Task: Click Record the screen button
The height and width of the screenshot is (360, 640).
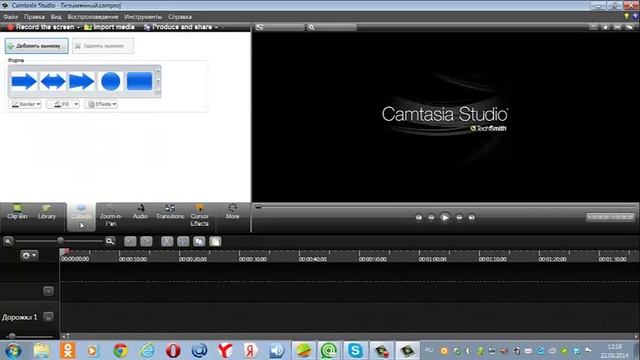Action: pyautogui.click(x=41, y=27)
